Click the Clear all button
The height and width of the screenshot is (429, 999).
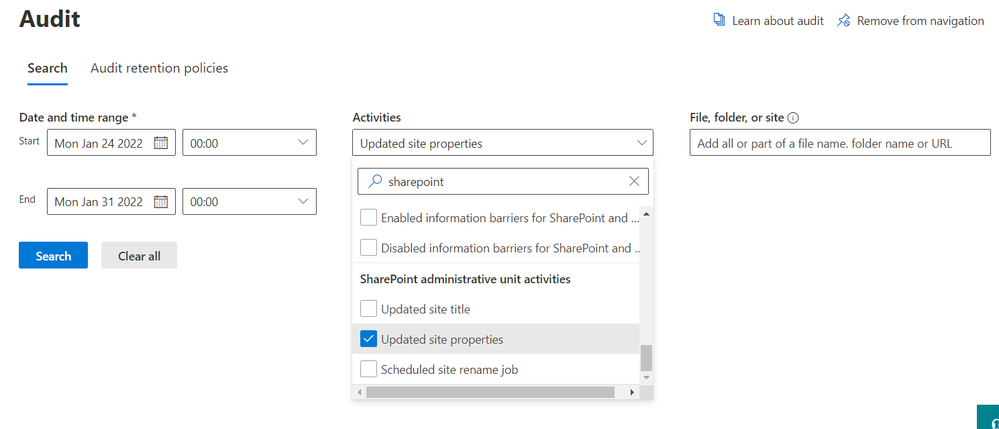(139, 256)
